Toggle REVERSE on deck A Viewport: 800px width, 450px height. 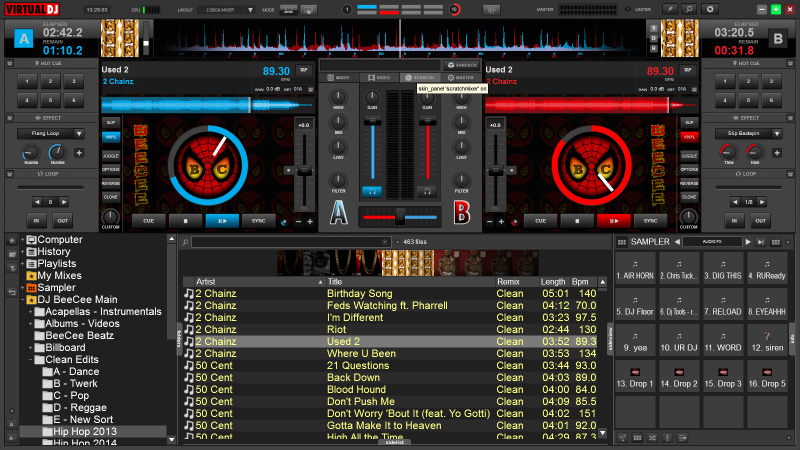click(x=111, y=183)
